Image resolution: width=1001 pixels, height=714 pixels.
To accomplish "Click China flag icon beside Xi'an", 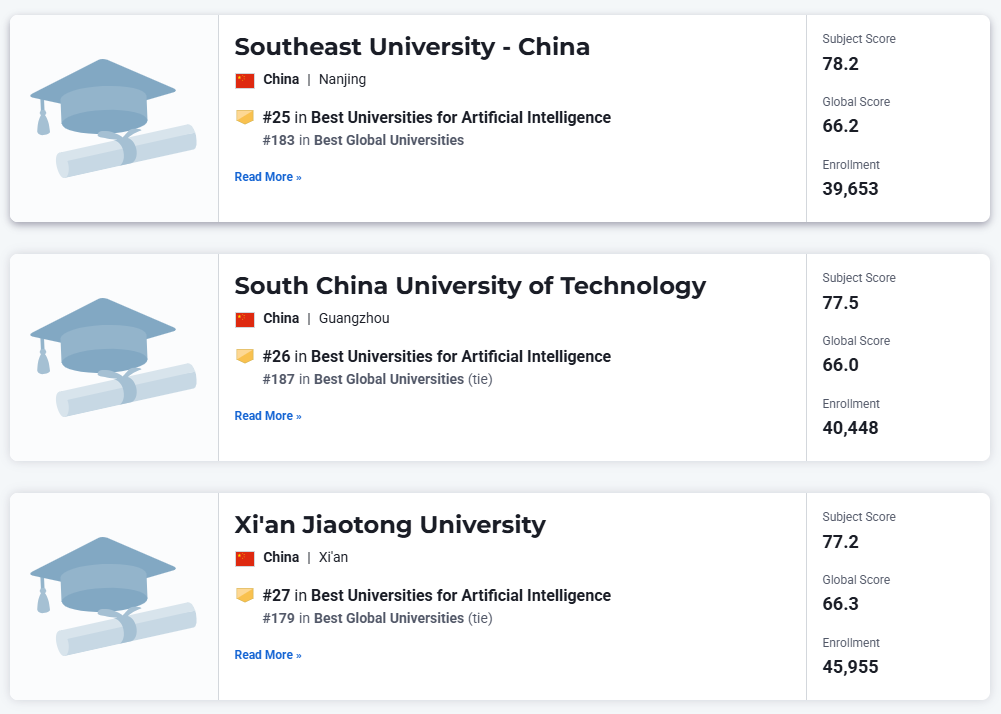I will click(245, 558).
